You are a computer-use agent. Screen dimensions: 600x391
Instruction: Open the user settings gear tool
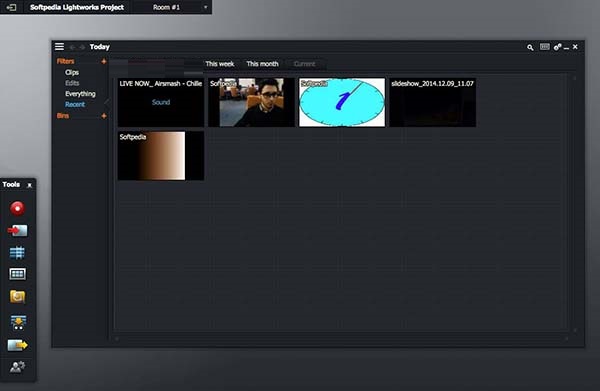pyautogui.click(x=17, y=367)
